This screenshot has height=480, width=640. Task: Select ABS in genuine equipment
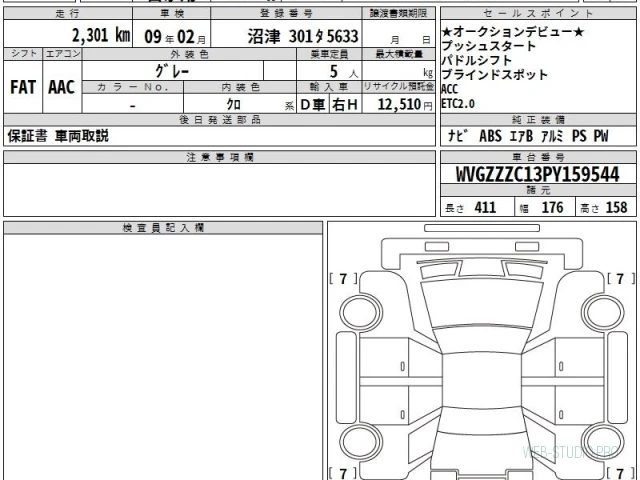[x=490, y=136]
